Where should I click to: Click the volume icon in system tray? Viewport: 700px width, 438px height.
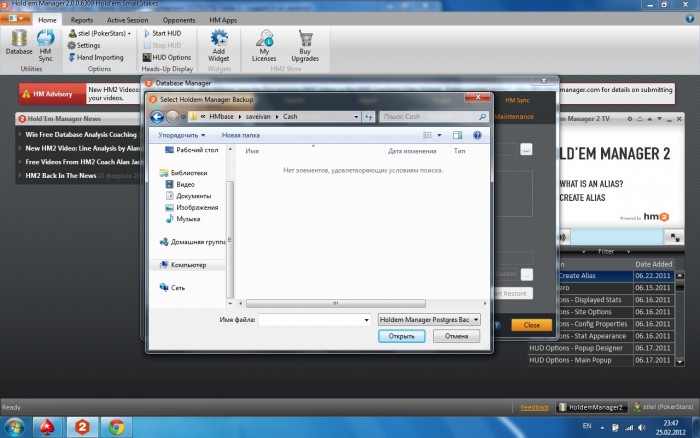[x=642, y=427]
